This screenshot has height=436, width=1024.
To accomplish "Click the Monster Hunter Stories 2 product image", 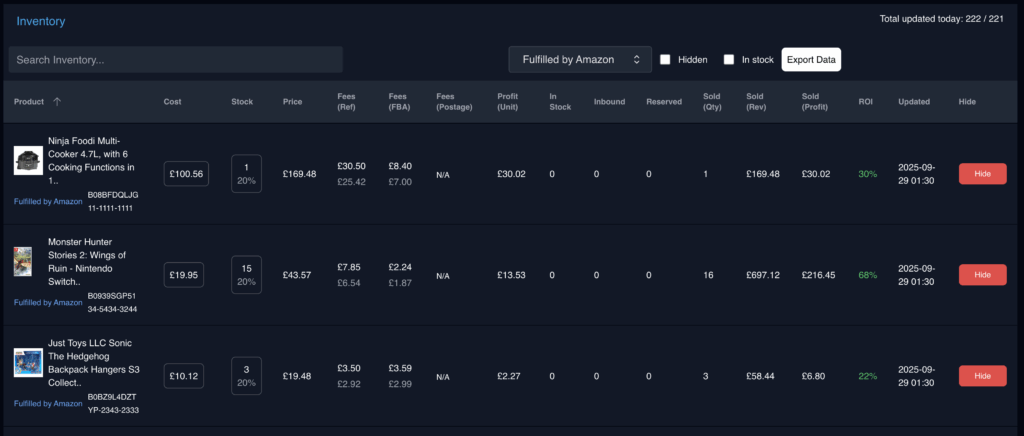I will pyautogui.click(x=23, y=261).
